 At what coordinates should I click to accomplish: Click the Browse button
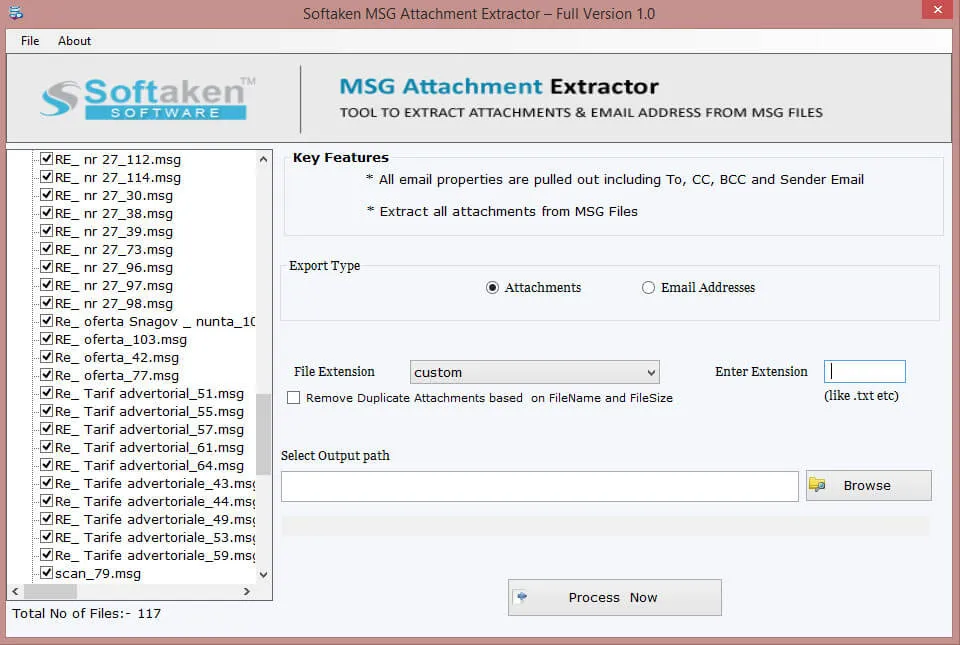coord(869,485)
